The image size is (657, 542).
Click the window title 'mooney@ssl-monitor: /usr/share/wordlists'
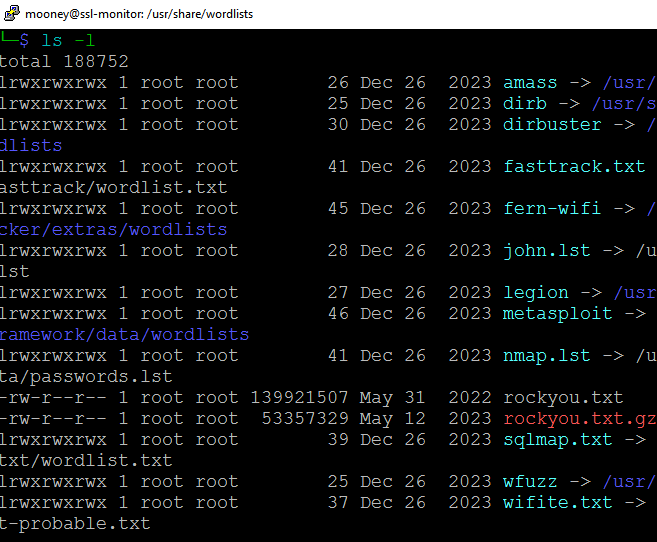click(139, 14)
